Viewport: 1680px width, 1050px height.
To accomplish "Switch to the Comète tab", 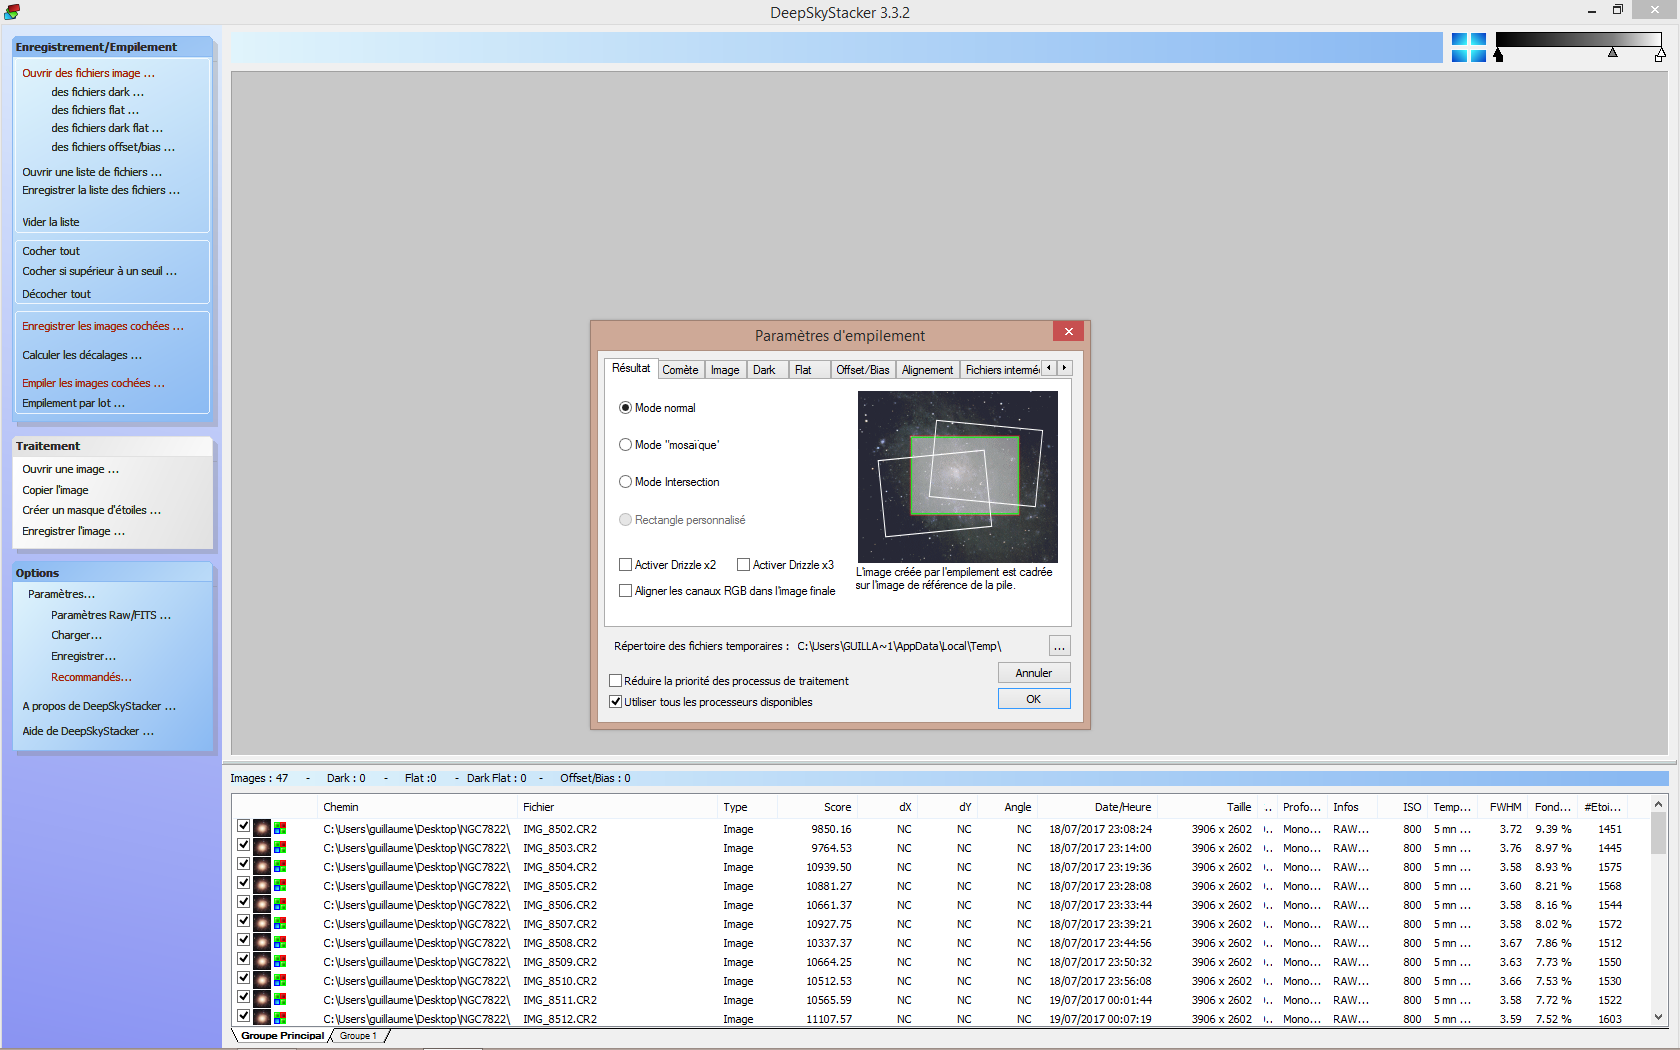I will 680,370.
